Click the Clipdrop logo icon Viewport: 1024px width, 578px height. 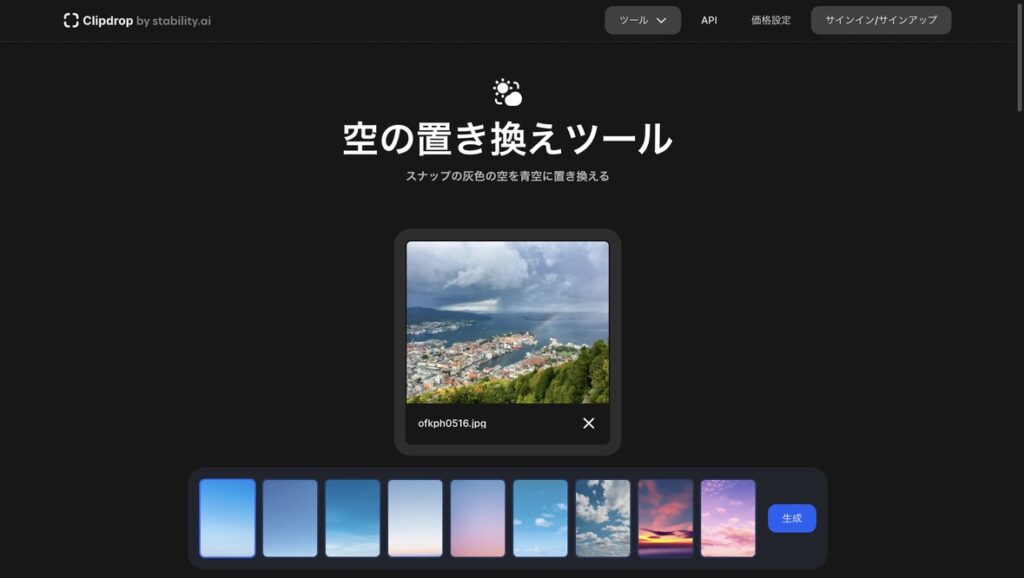click(x=71, y=20)
